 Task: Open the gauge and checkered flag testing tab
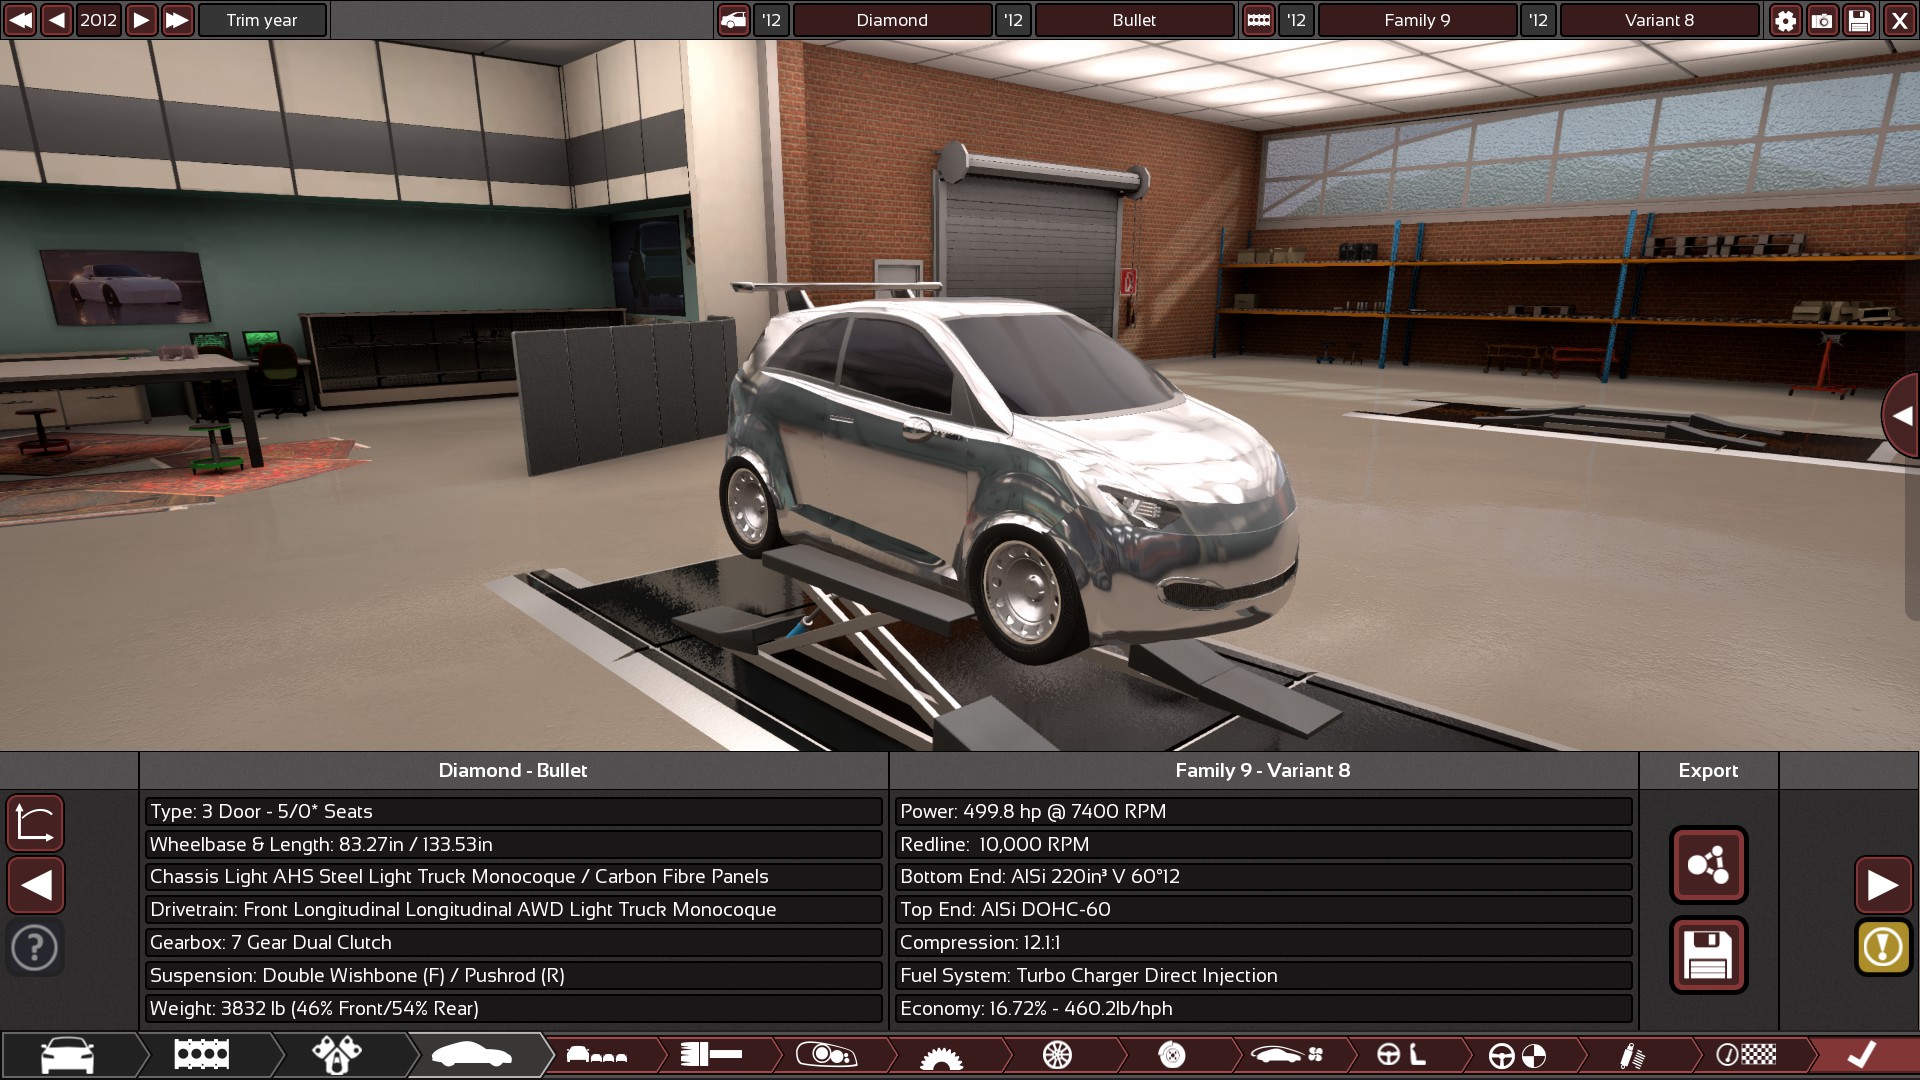pyautogui.click(x=1747, y=1055)
